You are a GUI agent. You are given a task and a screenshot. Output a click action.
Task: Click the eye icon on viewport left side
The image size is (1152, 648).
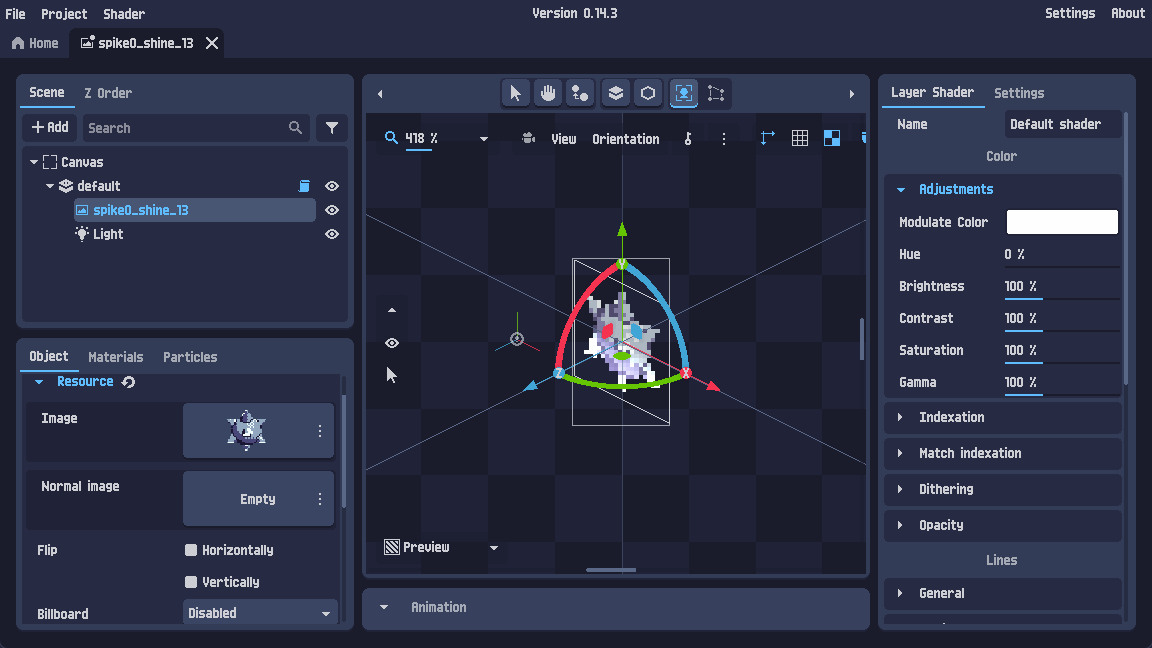[x=392, y=343]
